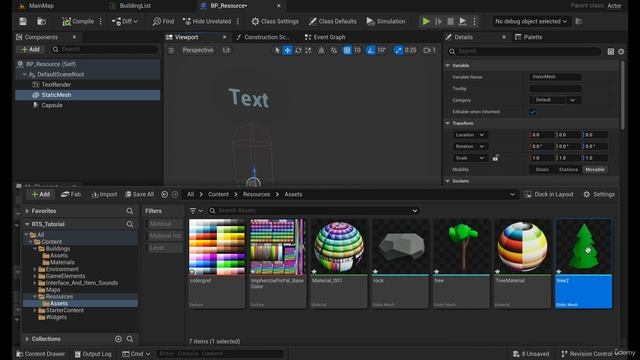The height and width of the screenshot is (360, 640).
Task: Open the viewport options hamburger menu
Action: point(171,50)
